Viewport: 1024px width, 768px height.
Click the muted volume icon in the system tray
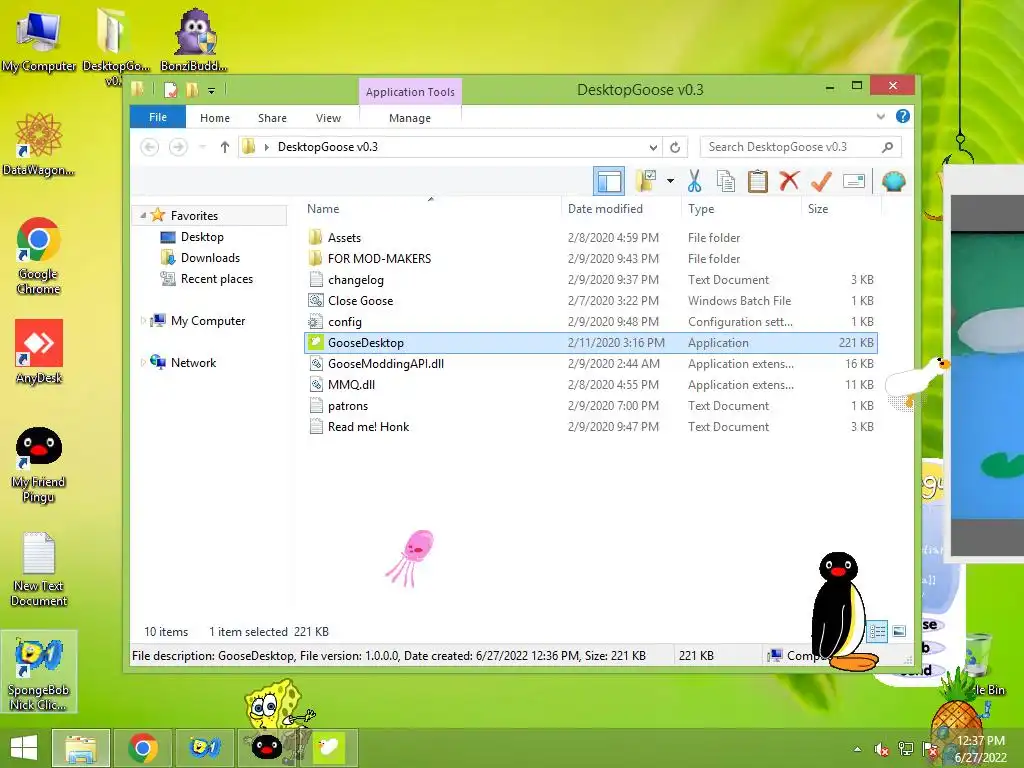pos(882,750)
